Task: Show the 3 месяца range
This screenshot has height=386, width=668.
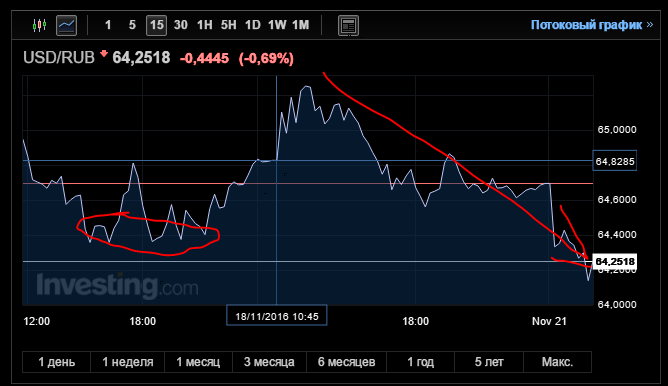Action: coord(269,362)
